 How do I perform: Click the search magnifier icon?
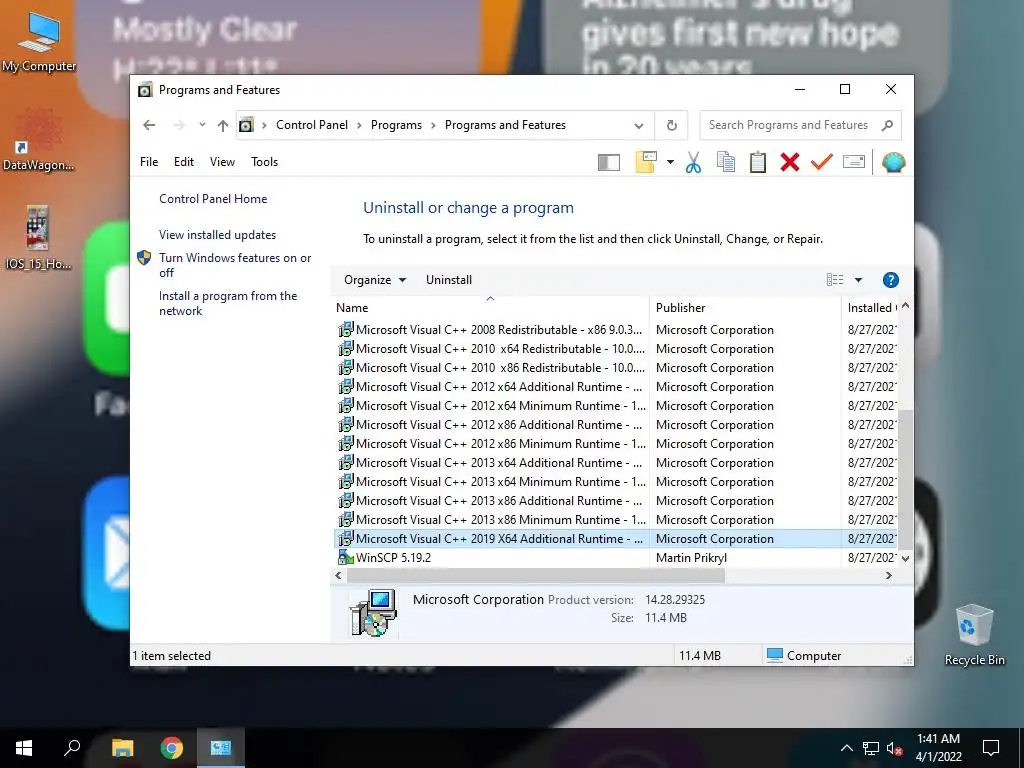tap(887, 125)
